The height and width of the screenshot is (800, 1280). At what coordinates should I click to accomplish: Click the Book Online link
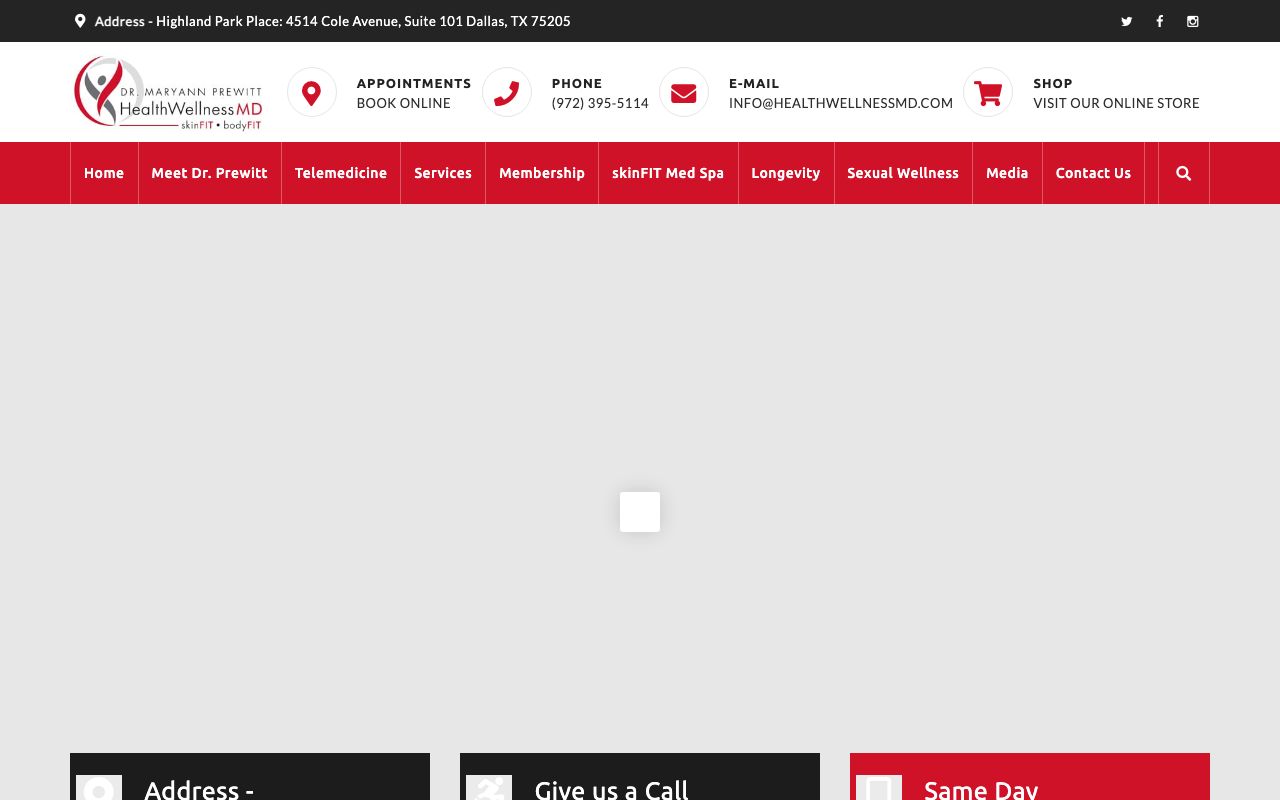(x=403, y=103)
